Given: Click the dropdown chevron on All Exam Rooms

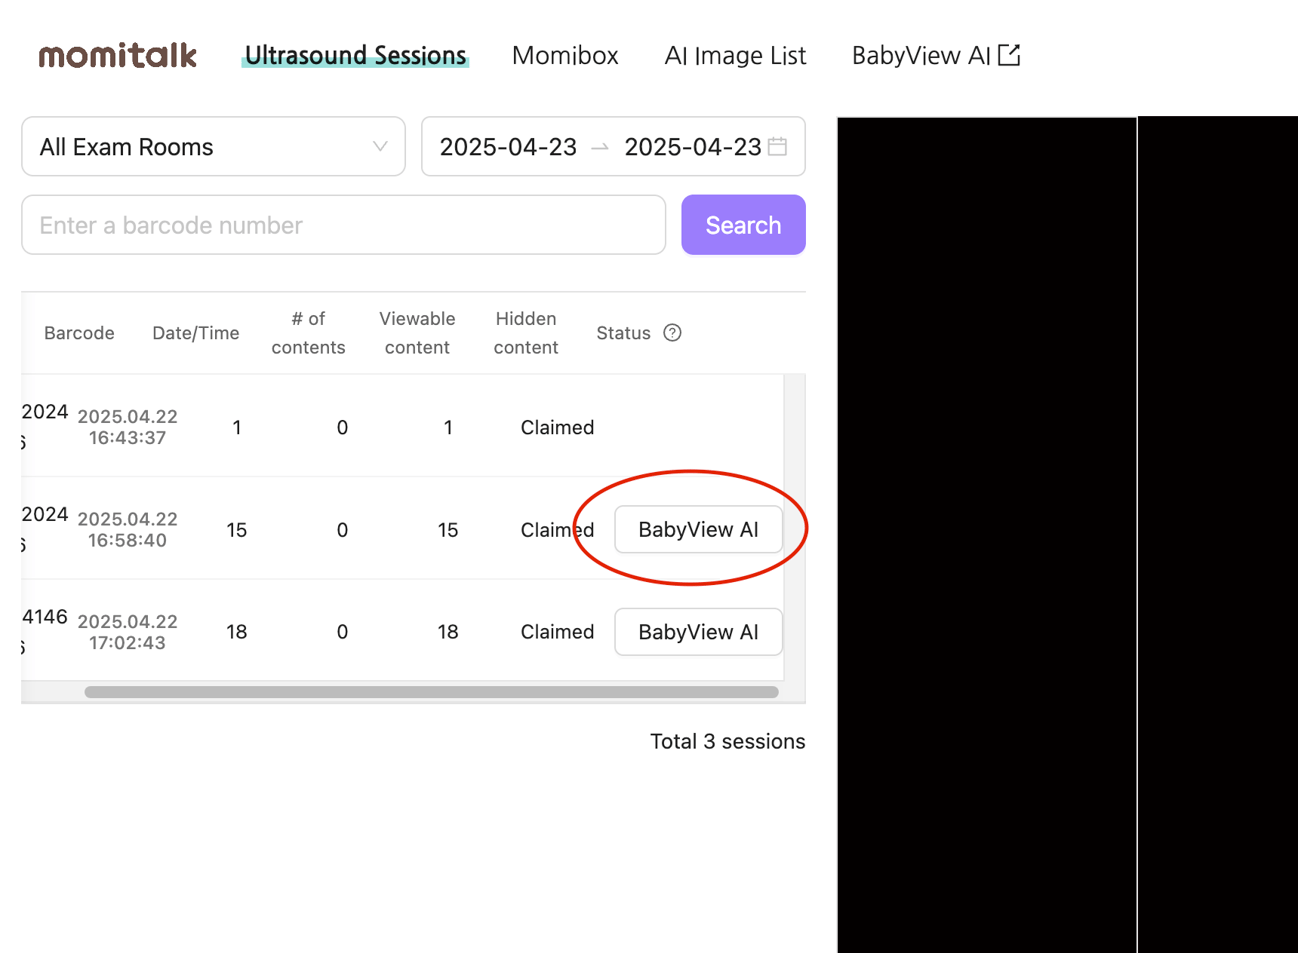Looking at the screenshot, I should point(380,146).
